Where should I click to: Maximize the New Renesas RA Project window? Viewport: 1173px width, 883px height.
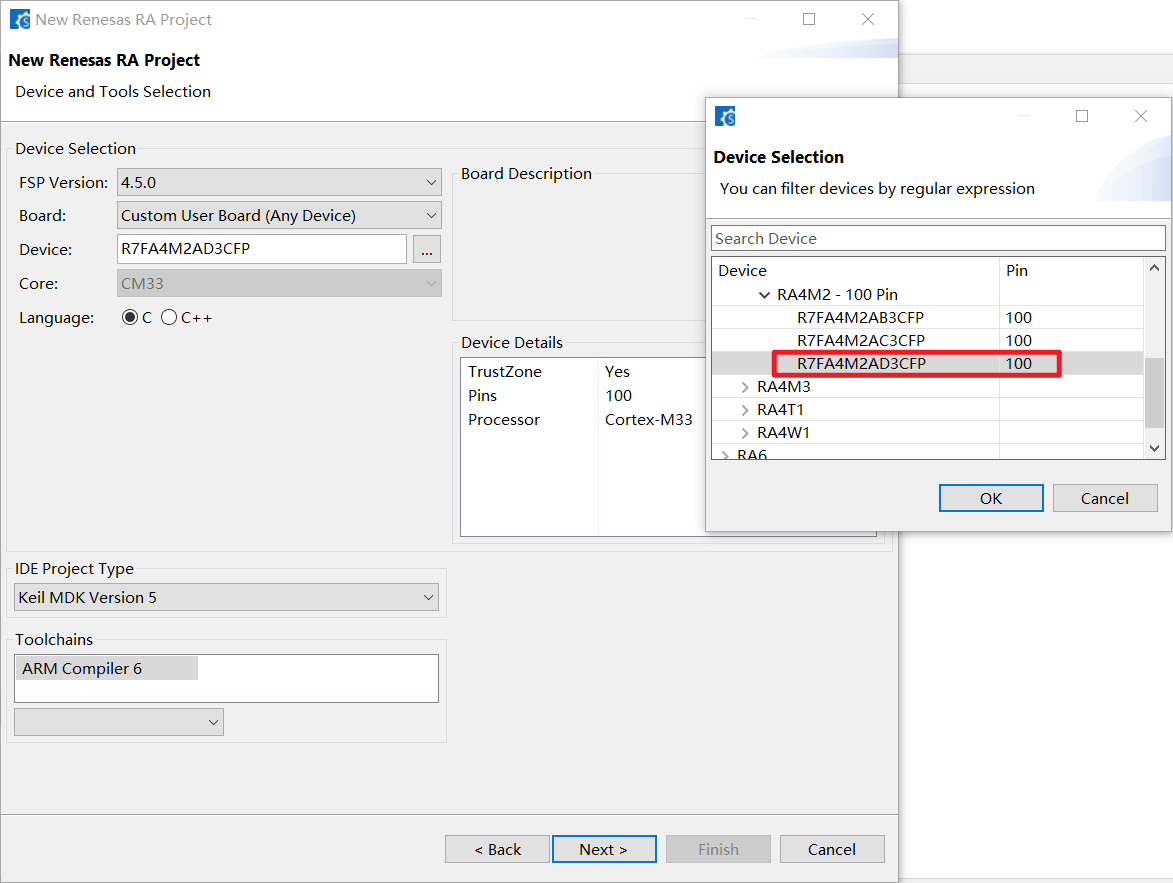pyautogui.click(x=809, y=19)
